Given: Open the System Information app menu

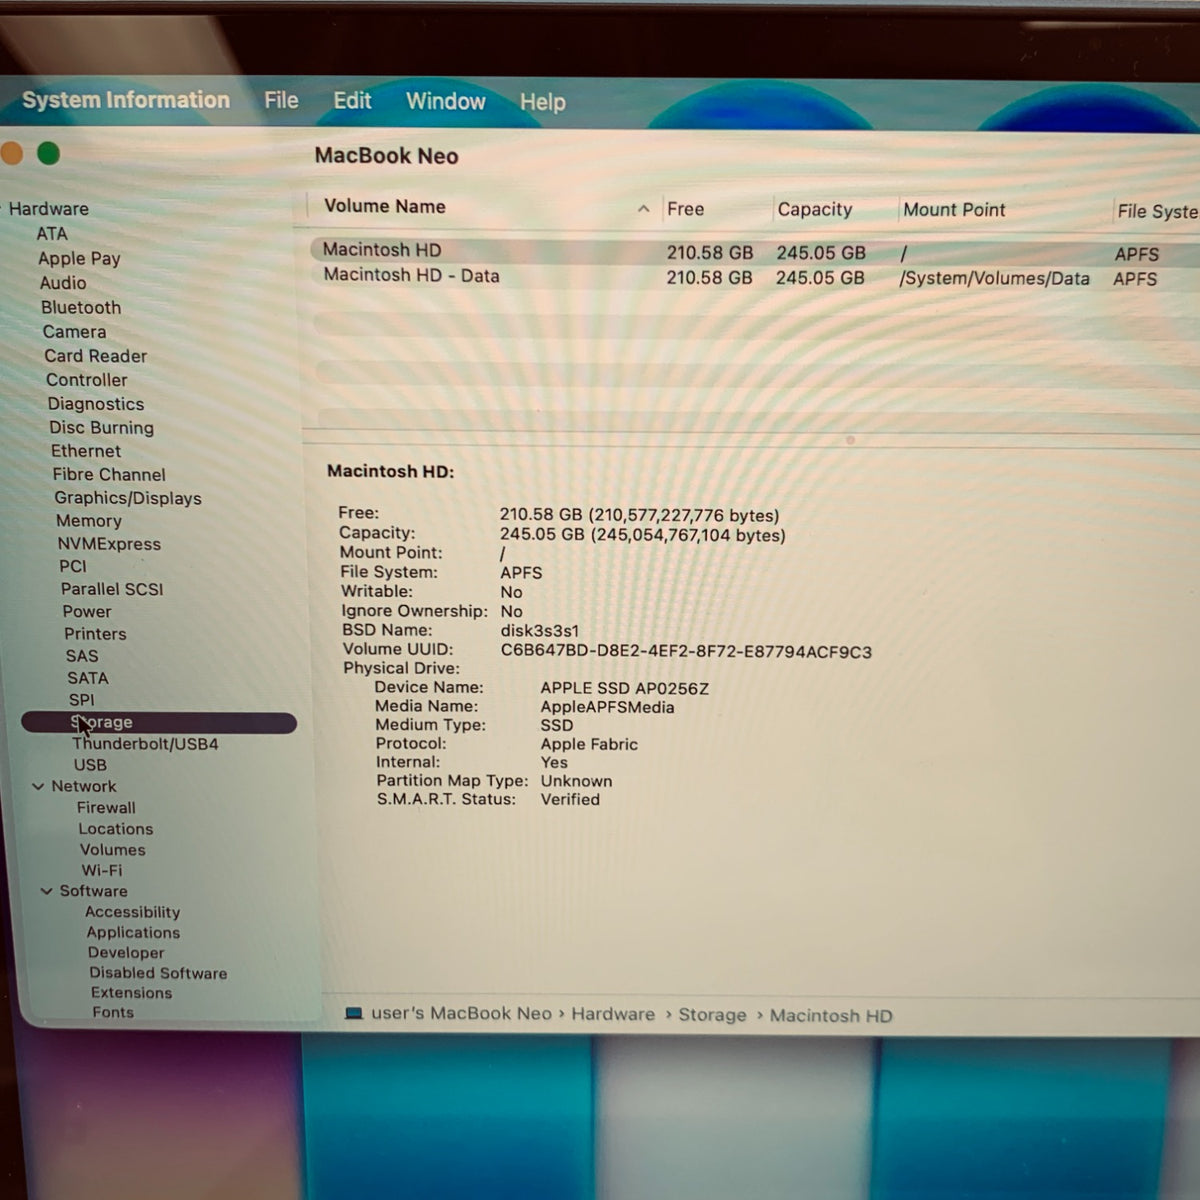Looking at the screenshot, I should (x=126, y=100).
